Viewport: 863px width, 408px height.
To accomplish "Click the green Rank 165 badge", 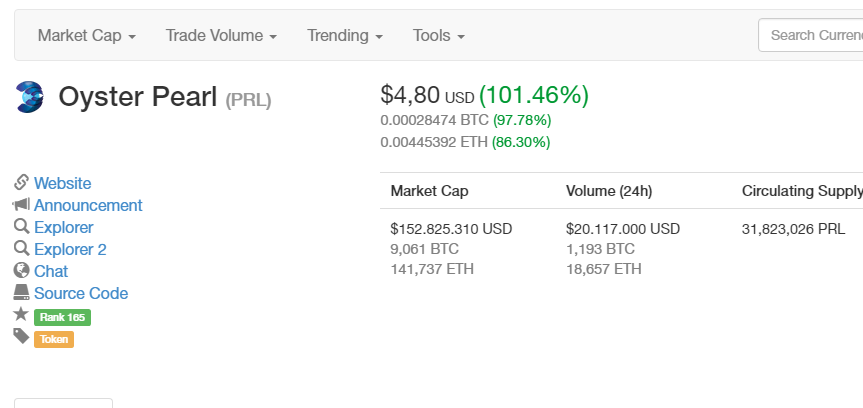I will click(62, 317).
